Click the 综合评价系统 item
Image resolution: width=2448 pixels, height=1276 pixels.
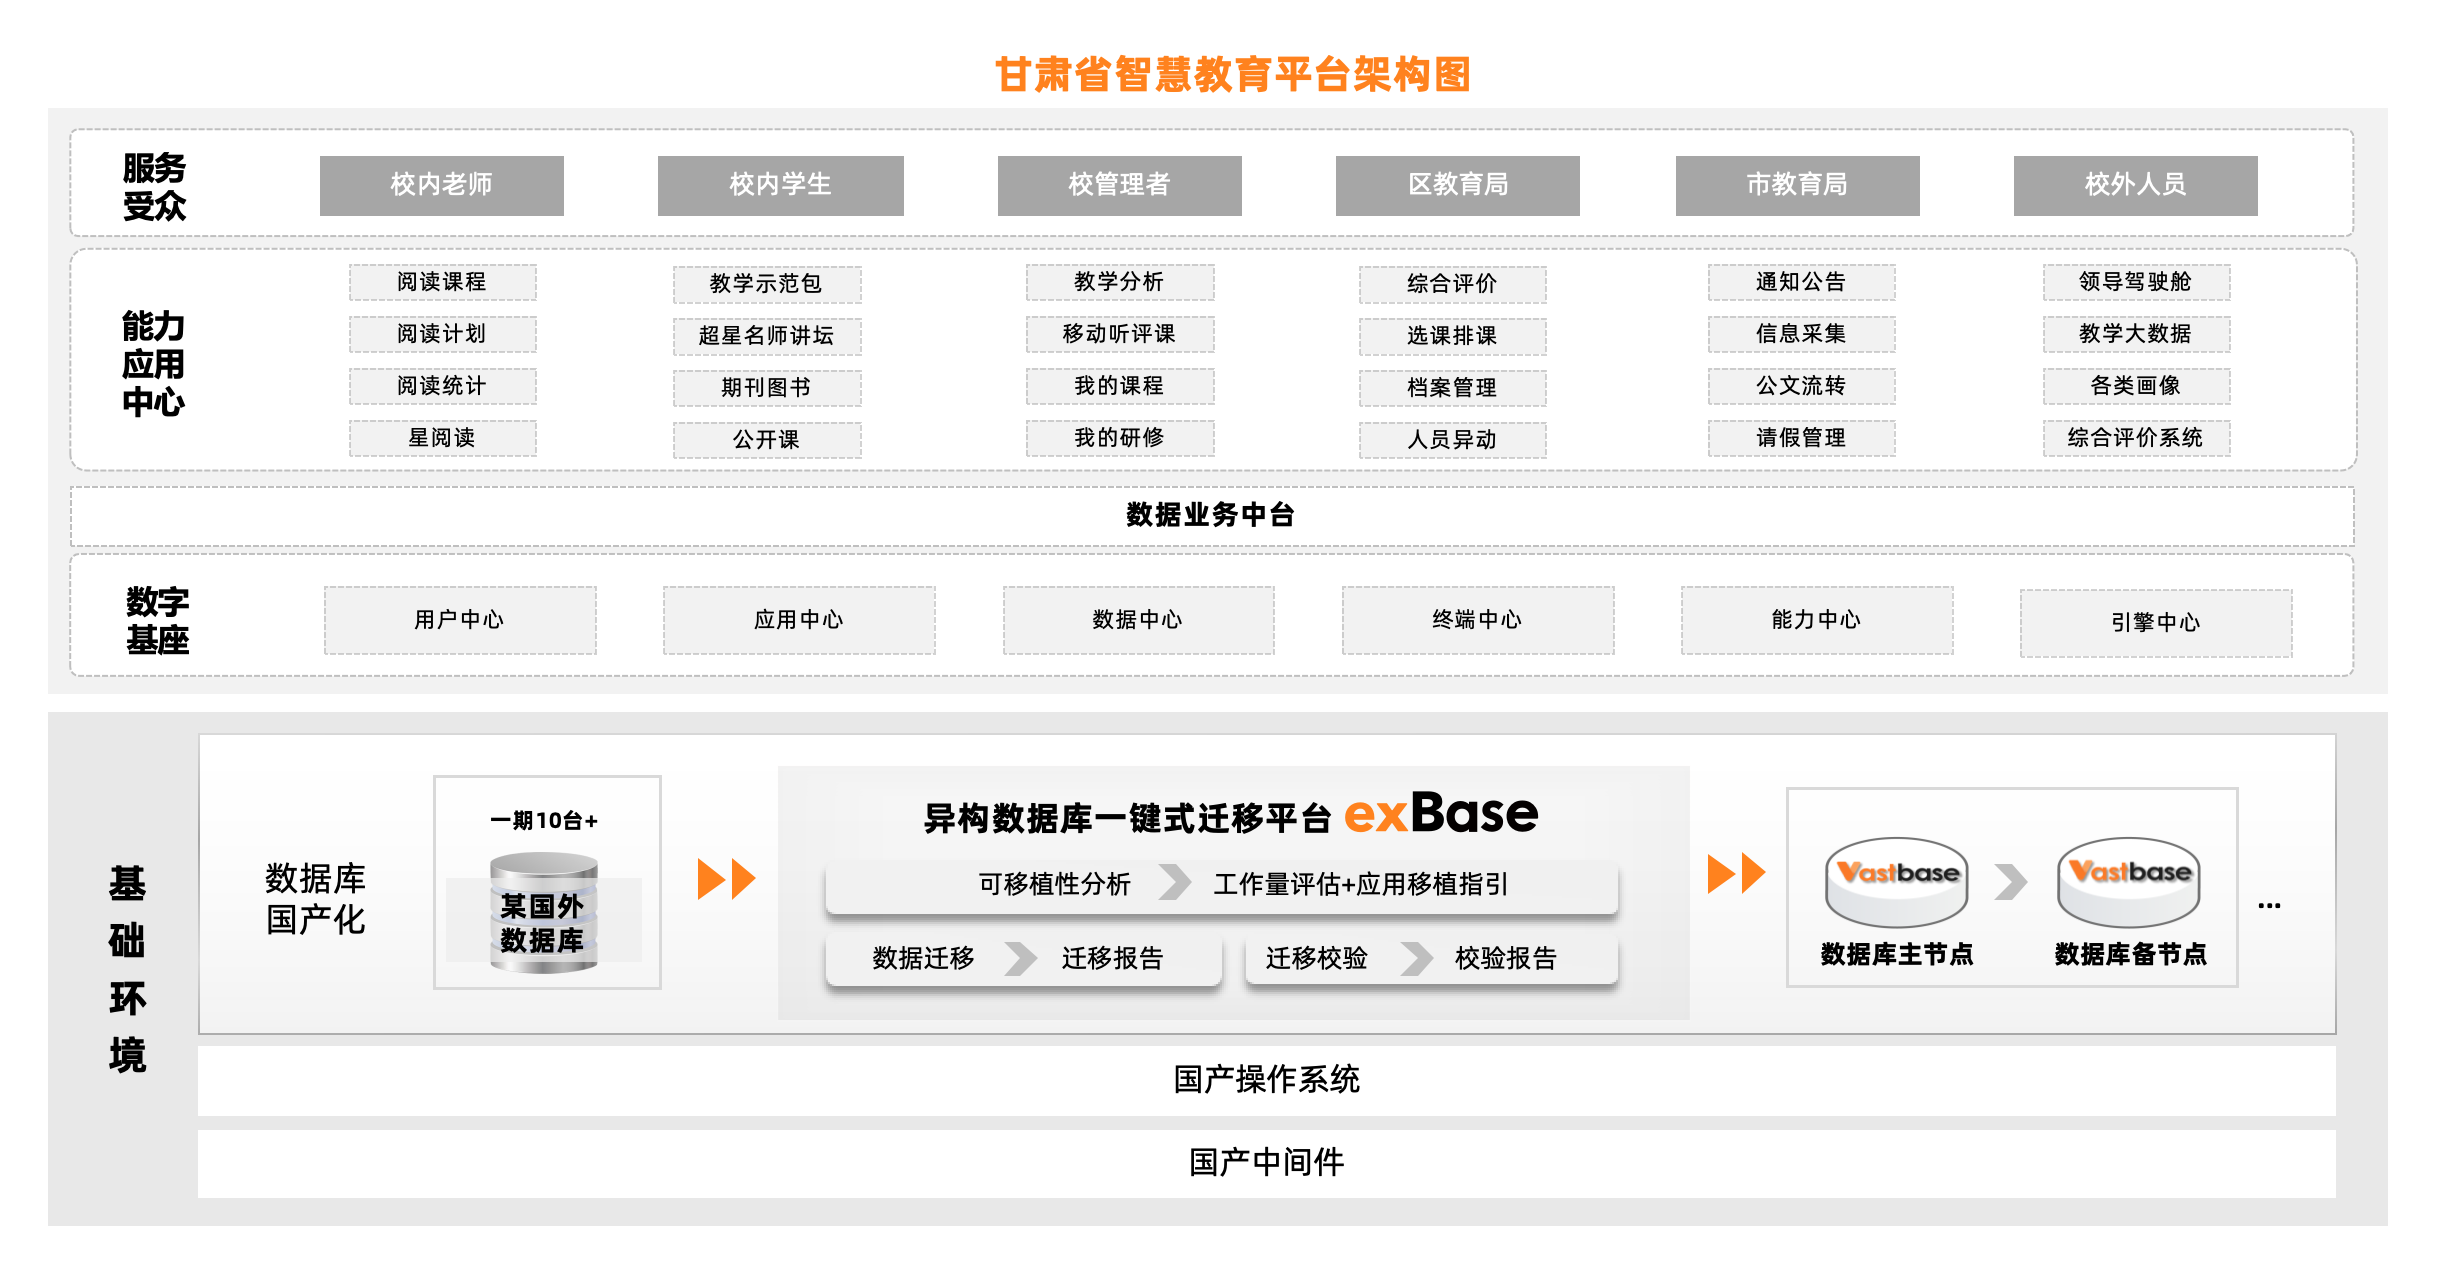pyautogui.click(x=2136, y=438)
